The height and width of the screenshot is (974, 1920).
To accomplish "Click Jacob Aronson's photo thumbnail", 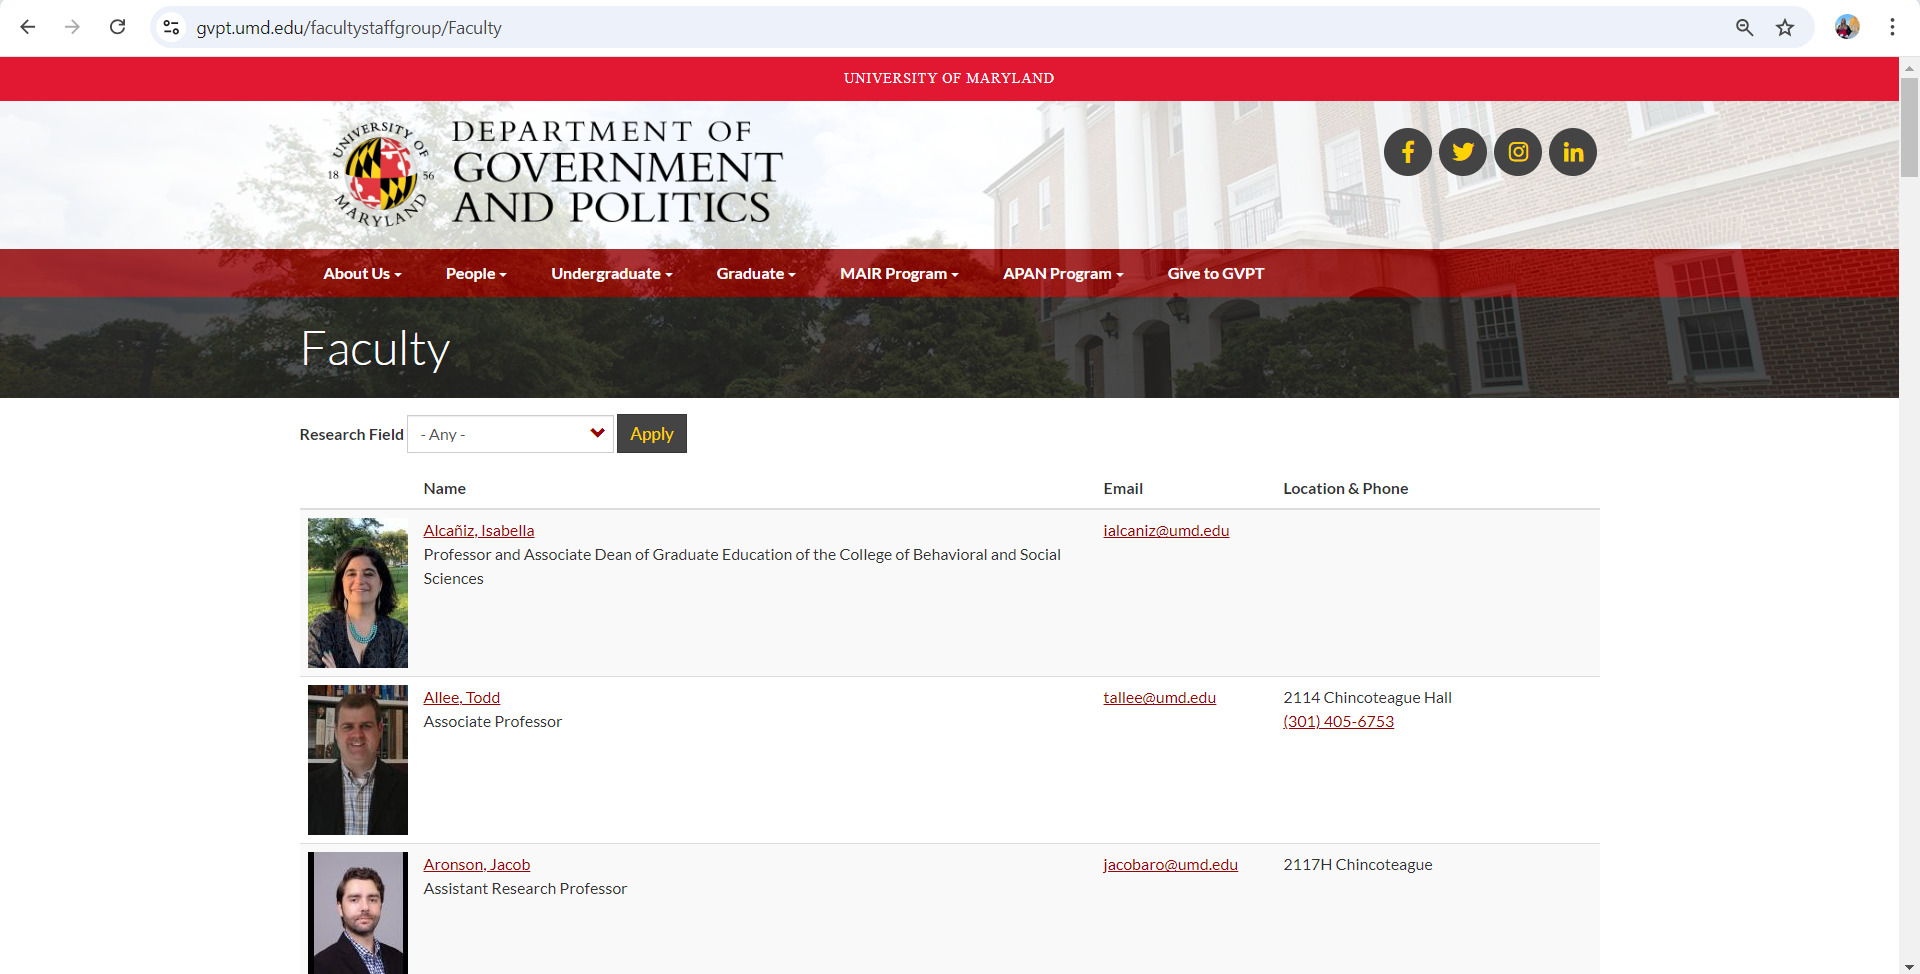I will coord(358,912).
